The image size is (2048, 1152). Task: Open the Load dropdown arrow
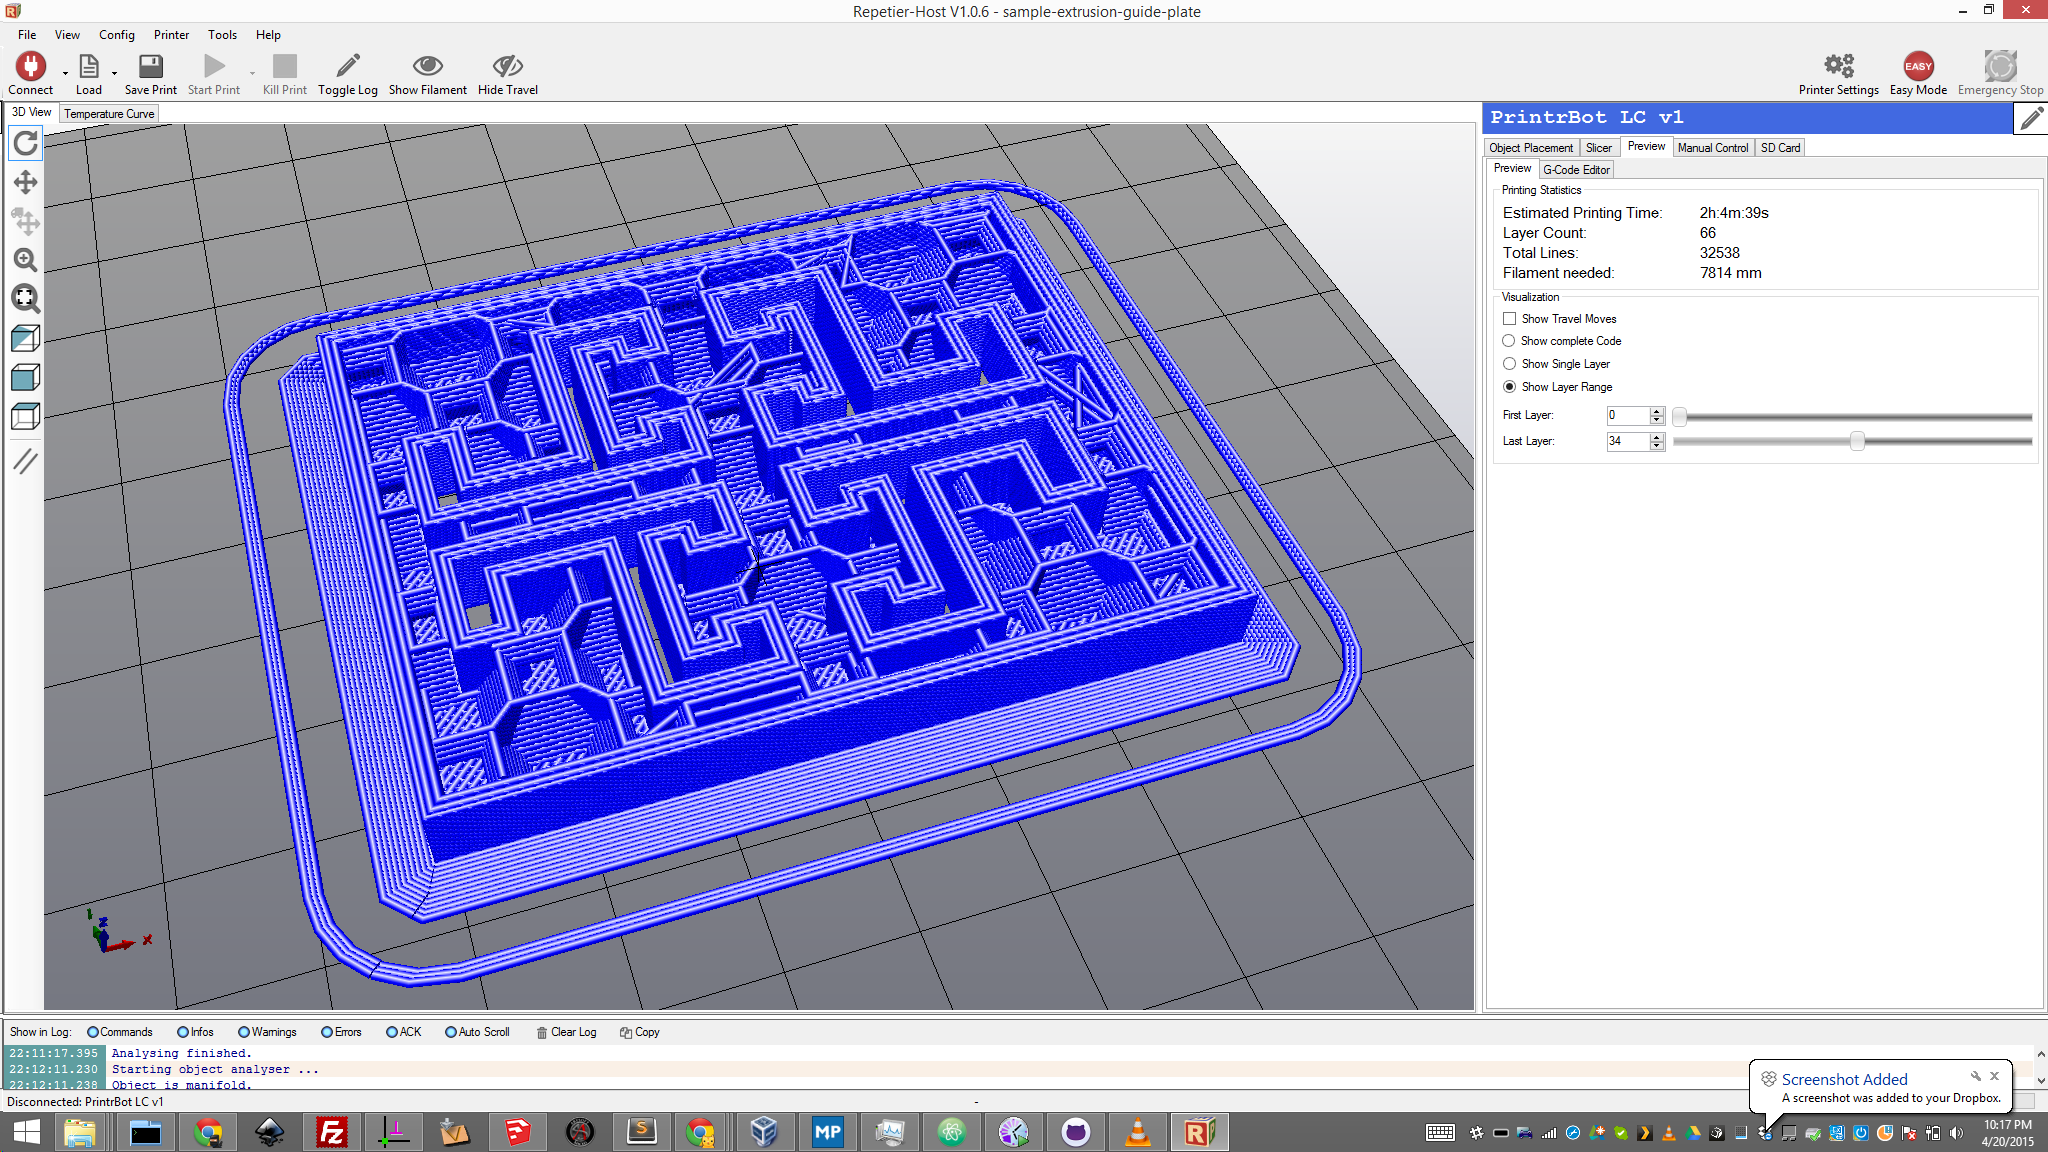click(114, 73)
